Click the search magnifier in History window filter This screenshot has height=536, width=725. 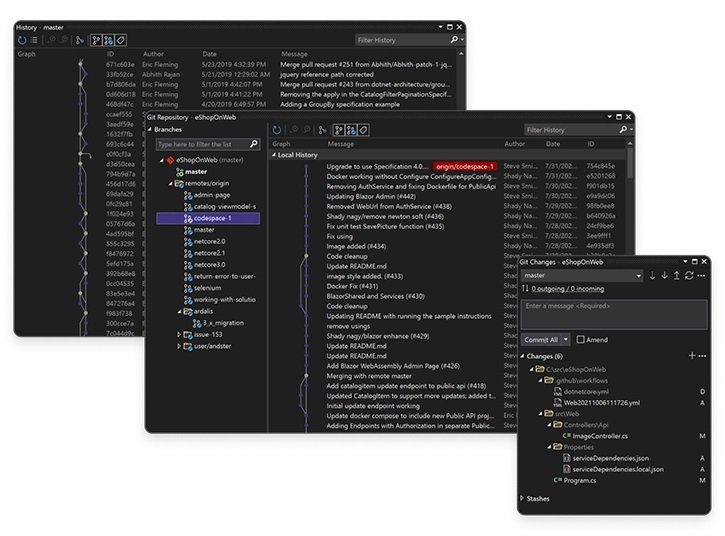[454, 40]
